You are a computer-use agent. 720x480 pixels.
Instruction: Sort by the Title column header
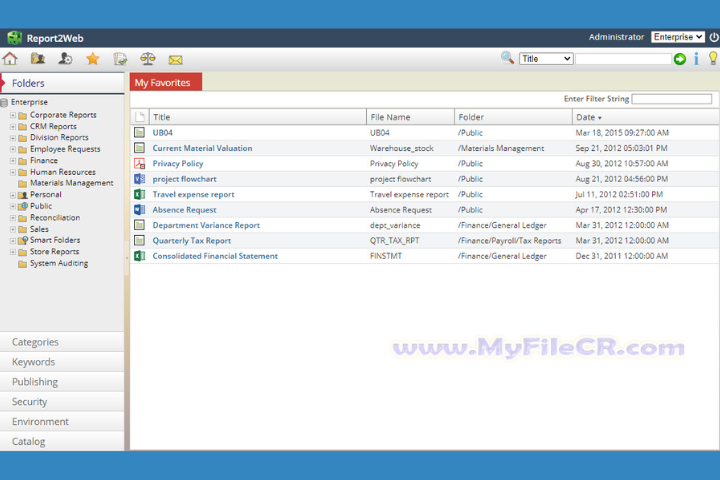(258, 117)
